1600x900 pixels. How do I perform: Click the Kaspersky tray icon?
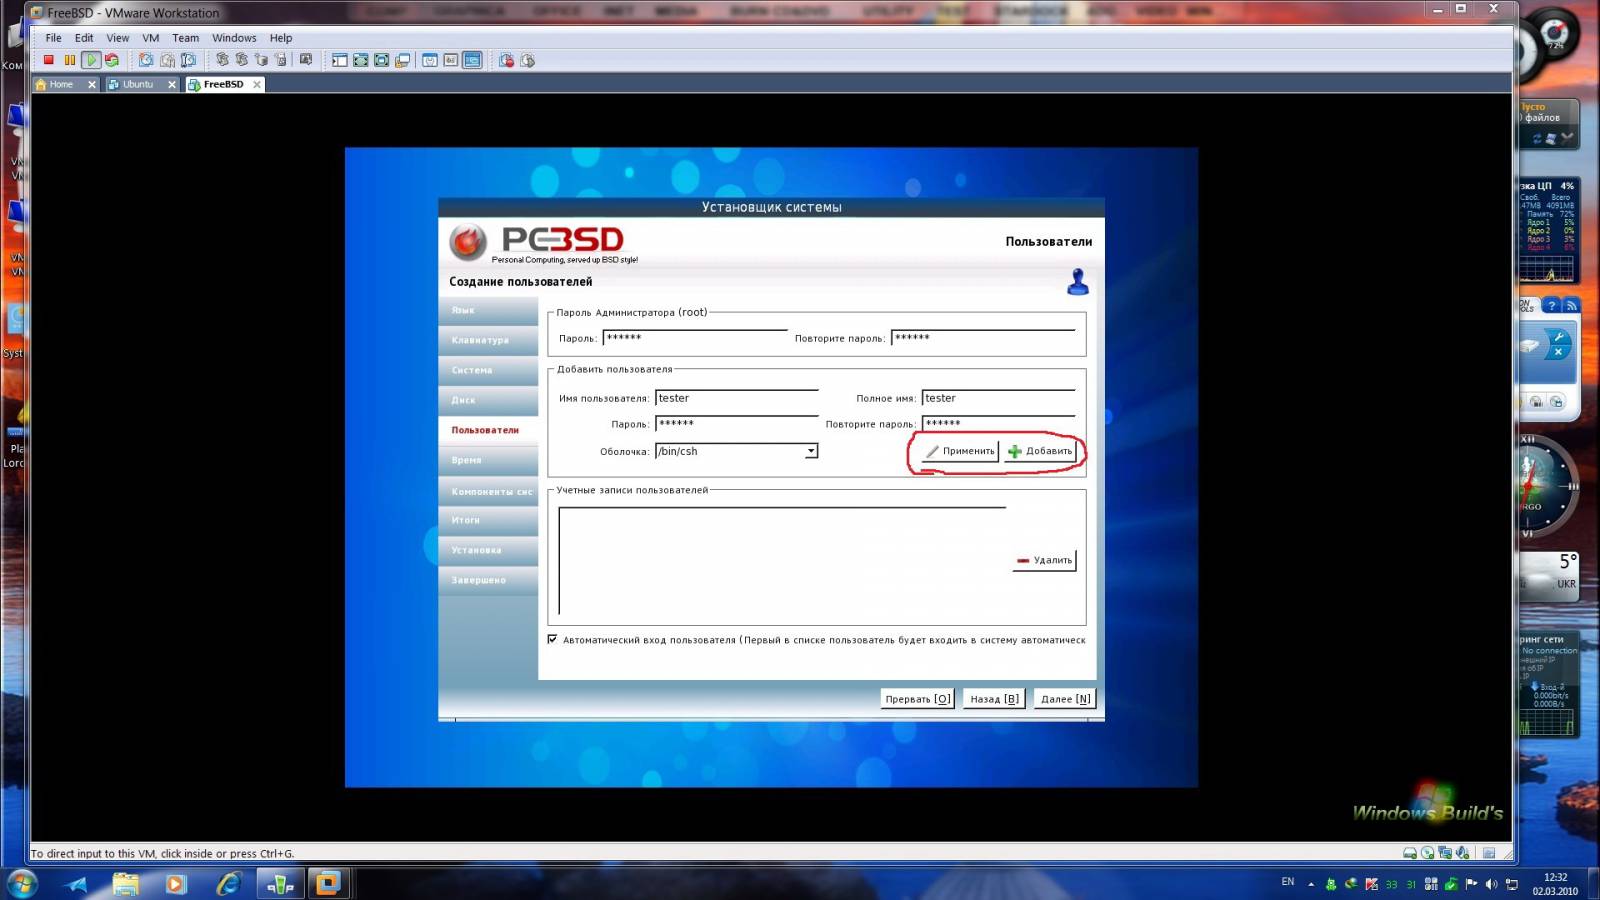pyautogui.click(x=1372, y=884)
